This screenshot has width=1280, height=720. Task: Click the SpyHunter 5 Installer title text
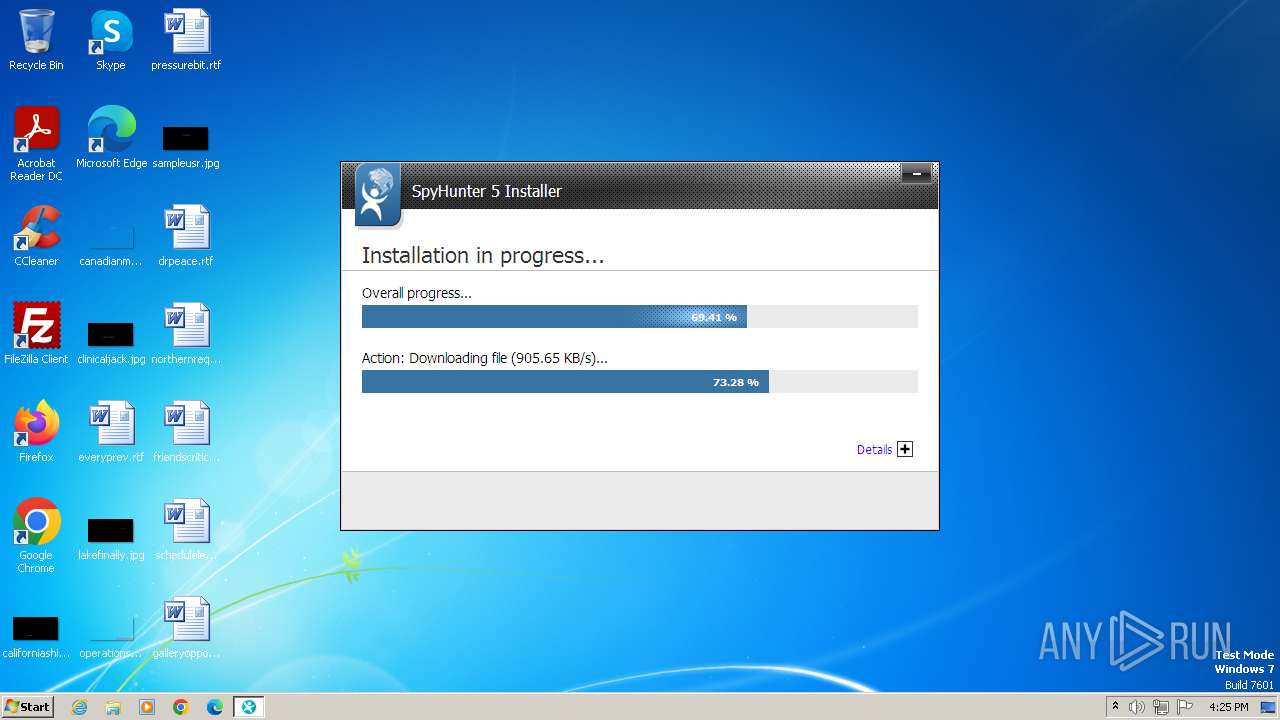pyautogui.click(x=487, y=191)
